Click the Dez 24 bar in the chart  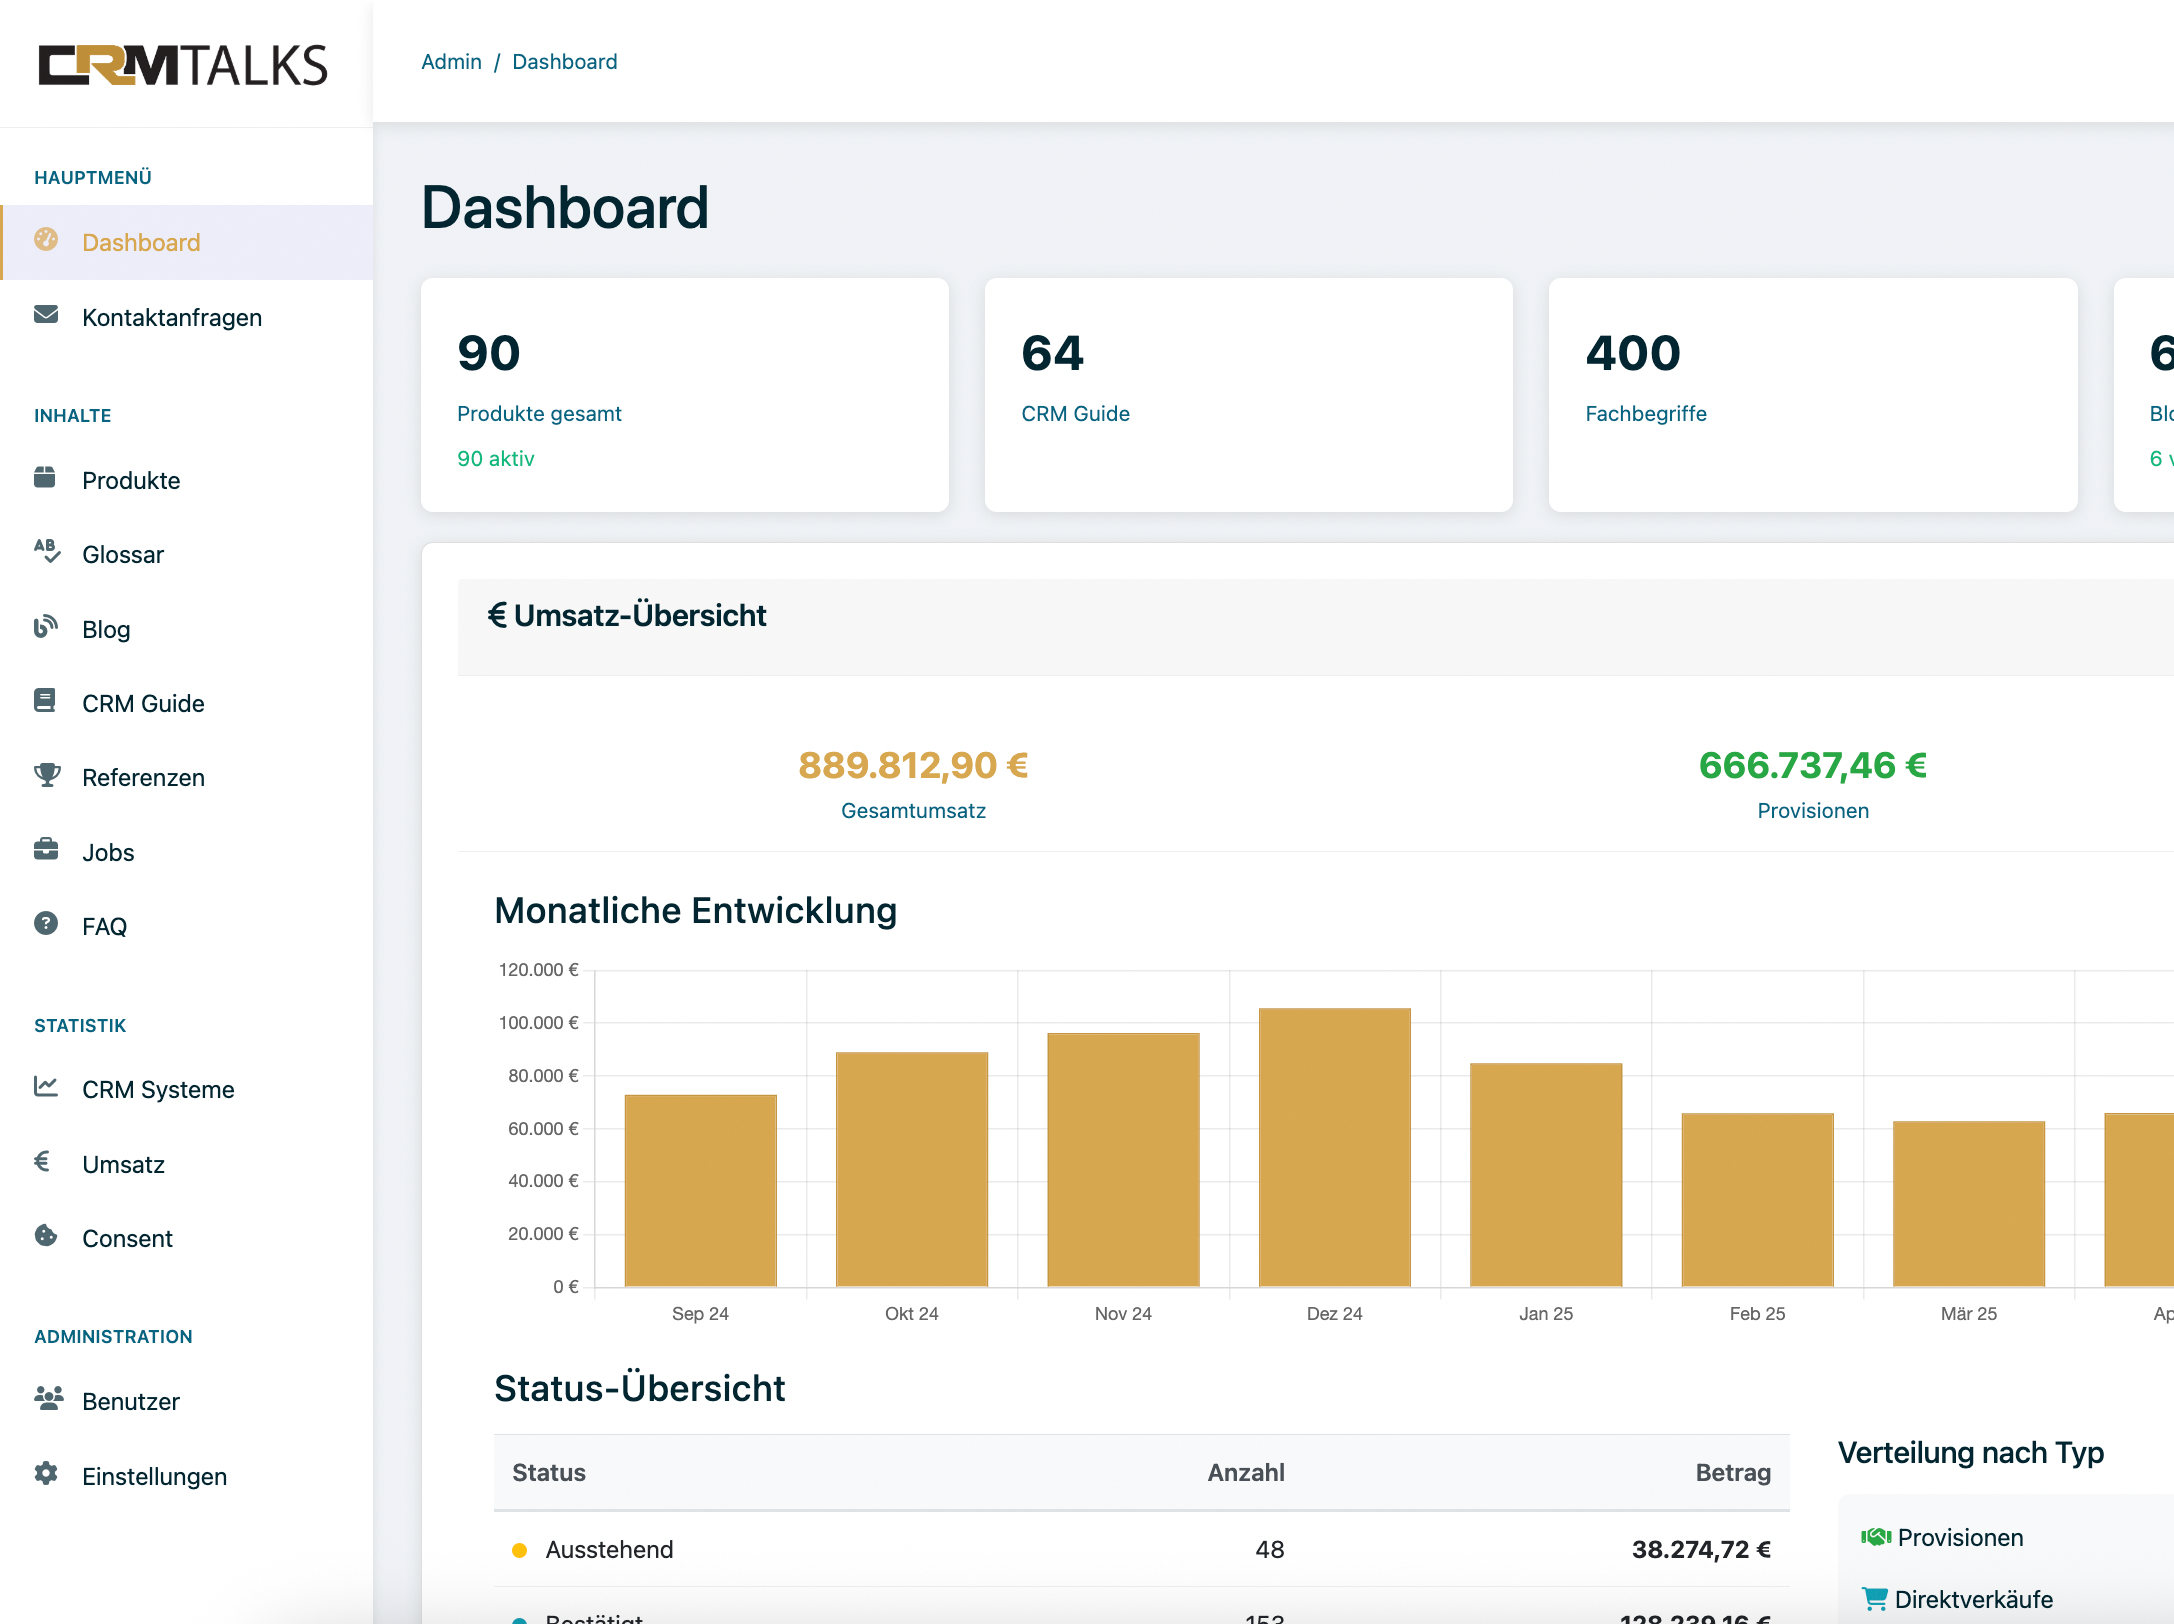(x=1335, y=1147)
